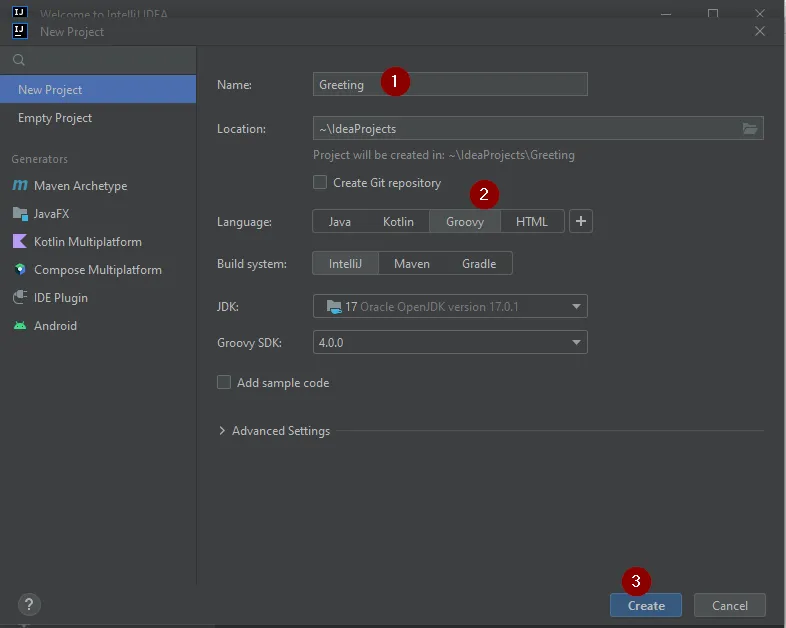Choose the Kotlin Multiplatform generator icon
This screenshot has width=786, height=628.
tap(20, 242)
